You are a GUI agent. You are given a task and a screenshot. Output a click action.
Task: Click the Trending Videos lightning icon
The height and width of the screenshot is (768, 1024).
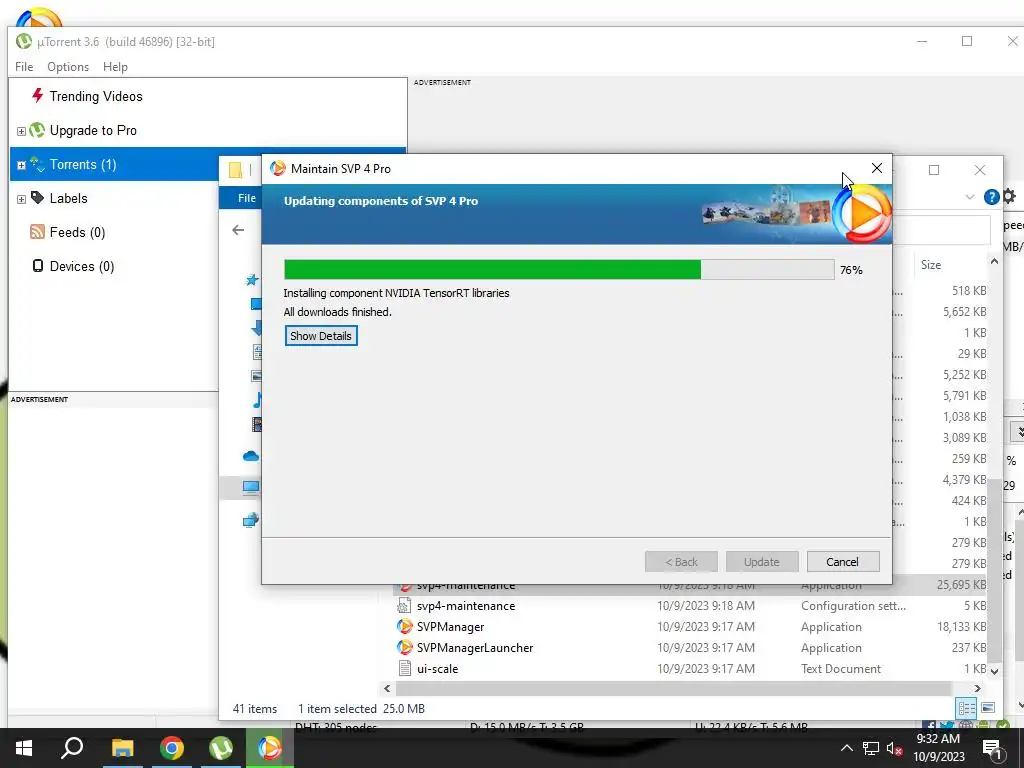coord(37,95)
